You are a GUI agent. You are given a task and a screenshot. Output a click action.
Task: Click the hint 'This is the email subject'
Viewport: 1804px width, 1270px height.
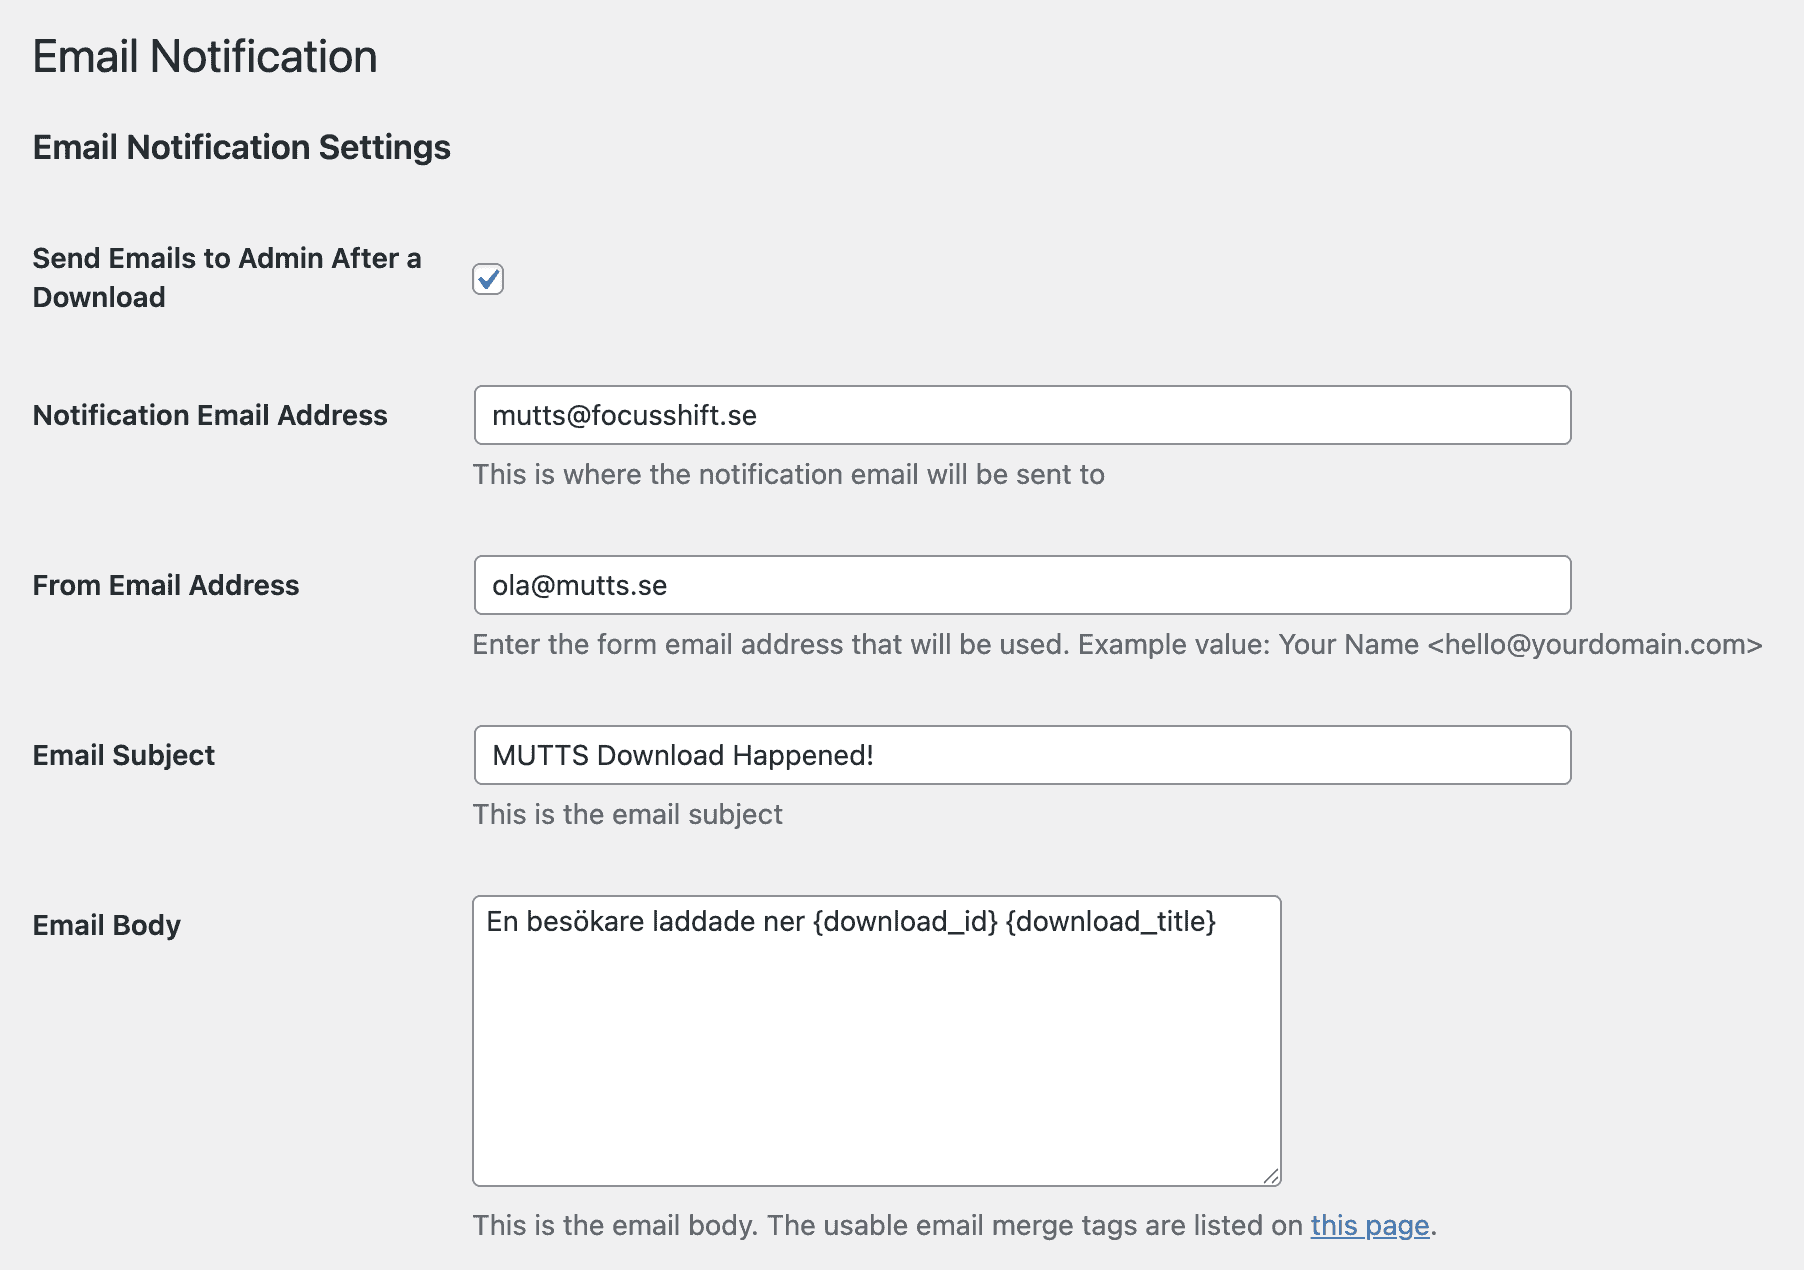[x=627, y=814]
